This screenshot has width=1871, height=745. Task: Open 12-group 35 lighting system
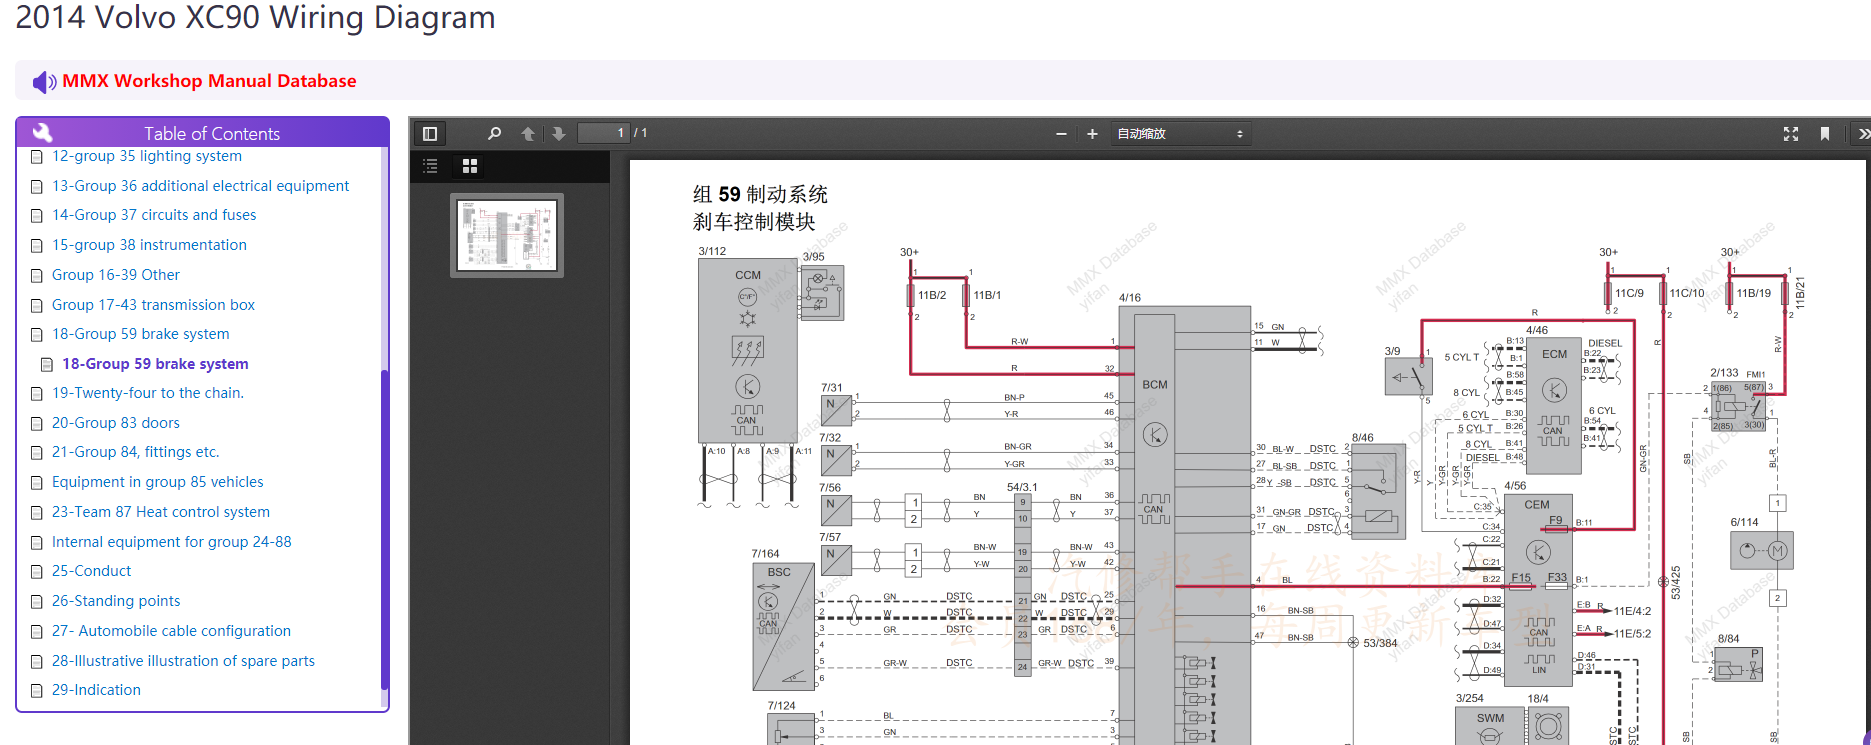pos(147,156)
